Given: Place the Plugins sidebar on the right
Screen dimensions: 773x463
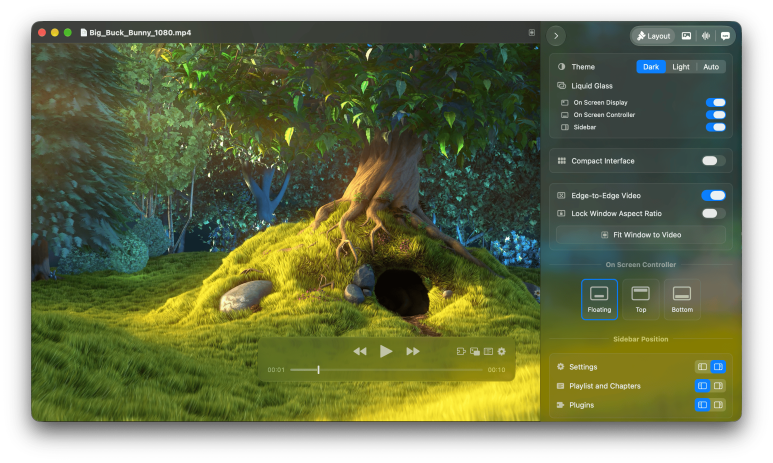Looking at the screenshot, I should pyautogui.click(x=718, y=405).
